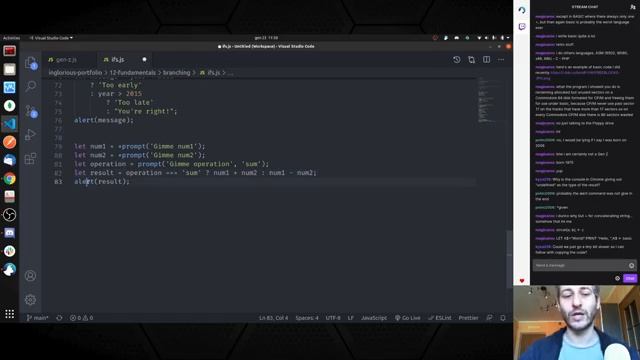Click the timeline history icon in the editor toolbar
Screen dimensions: 640x360
[457, 60]
